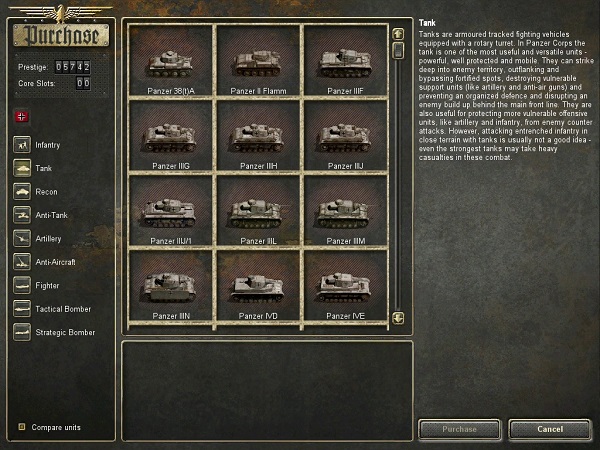
Task: Click the scroll up arrow of unit list
Action: click(x=398, y=34)
